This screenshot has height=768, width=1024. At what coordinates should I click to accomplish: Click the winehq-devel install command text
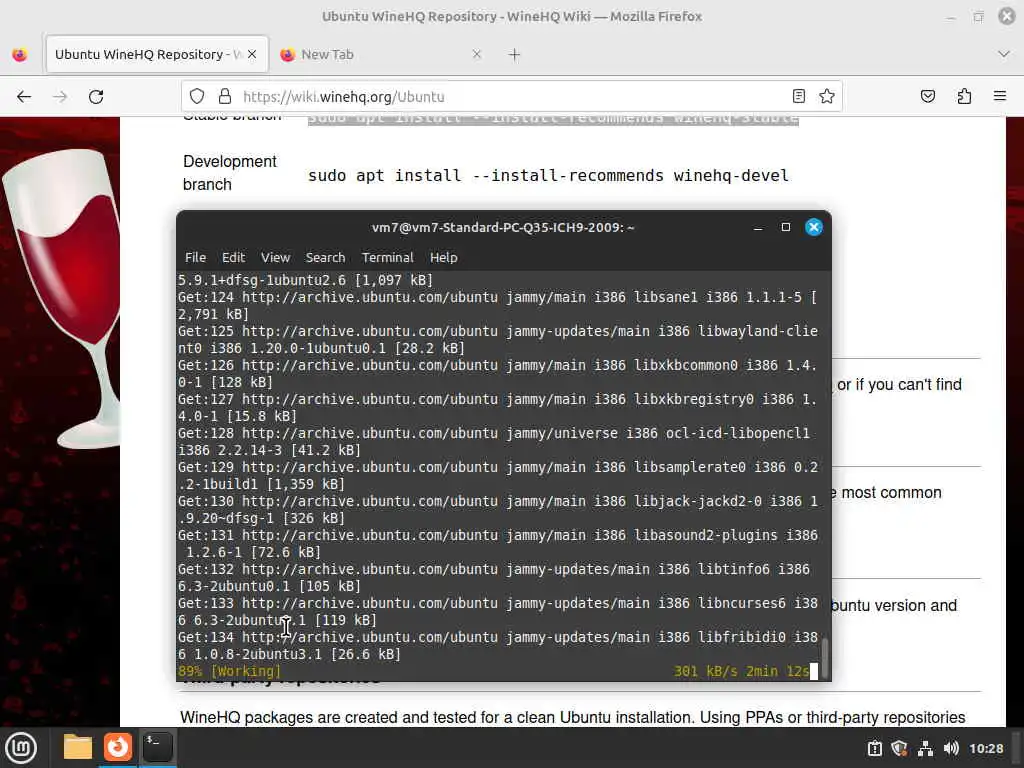(x=549, y=176)
